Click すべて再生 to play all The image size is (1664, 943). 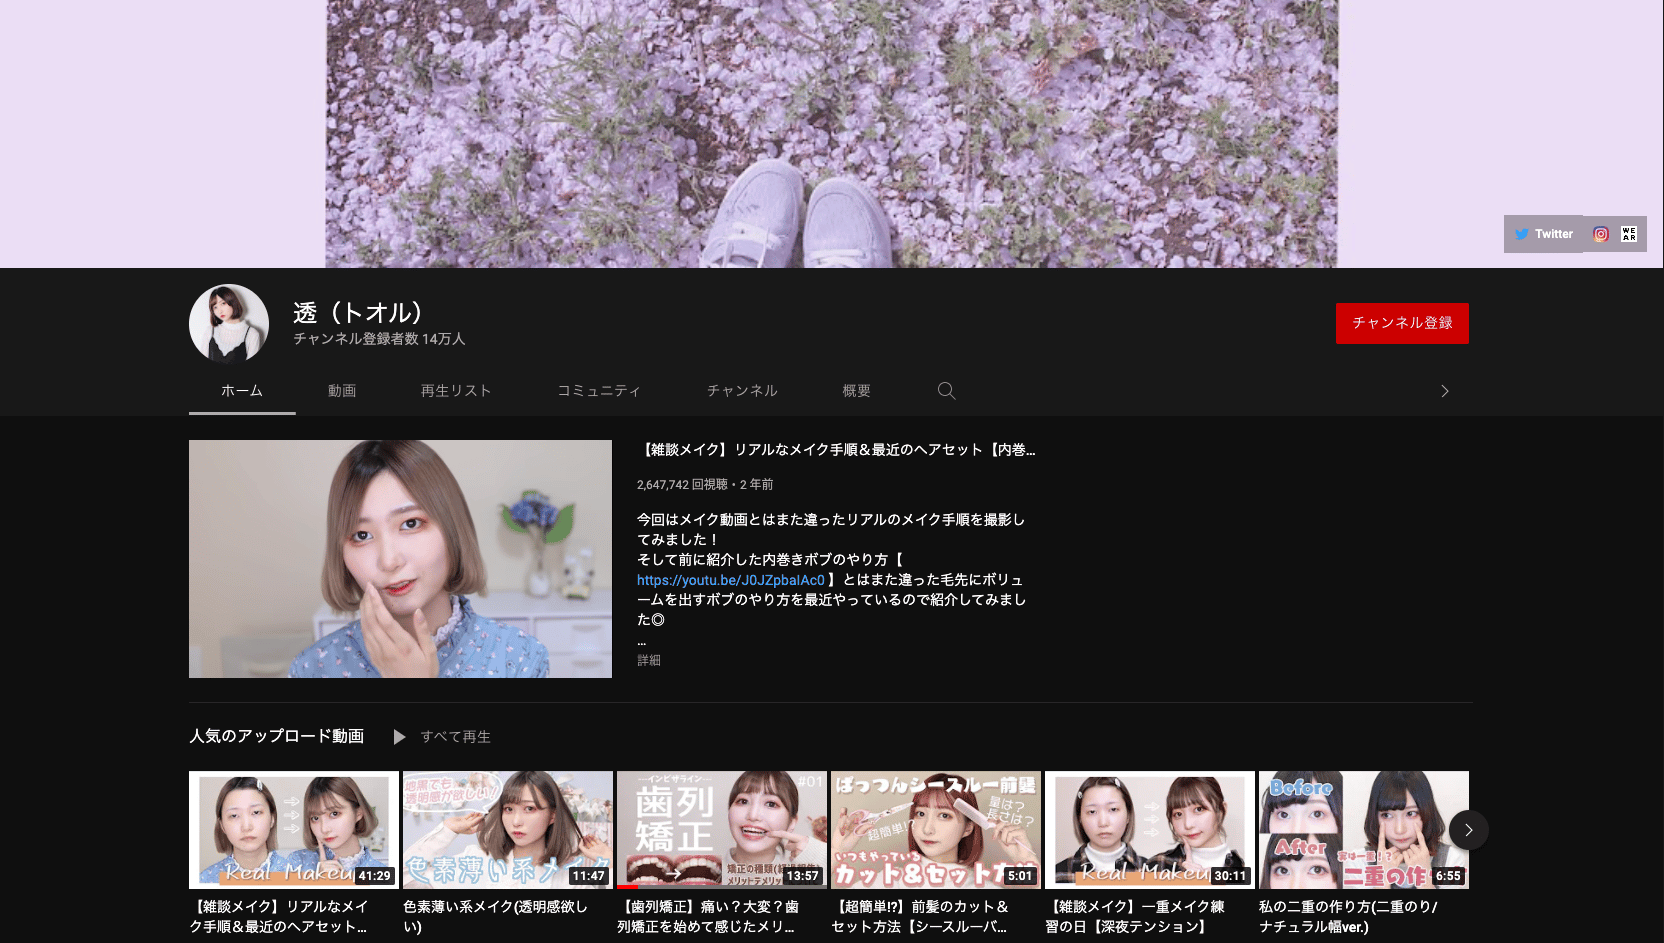pyautogui.click(x=455, y=737)
